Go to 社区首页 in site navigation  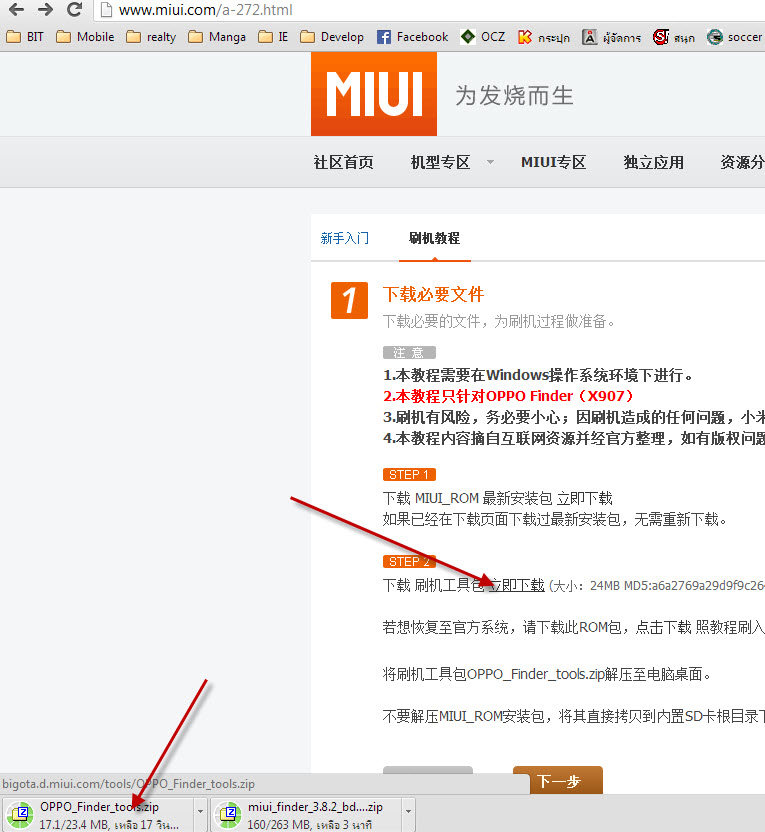343,162
